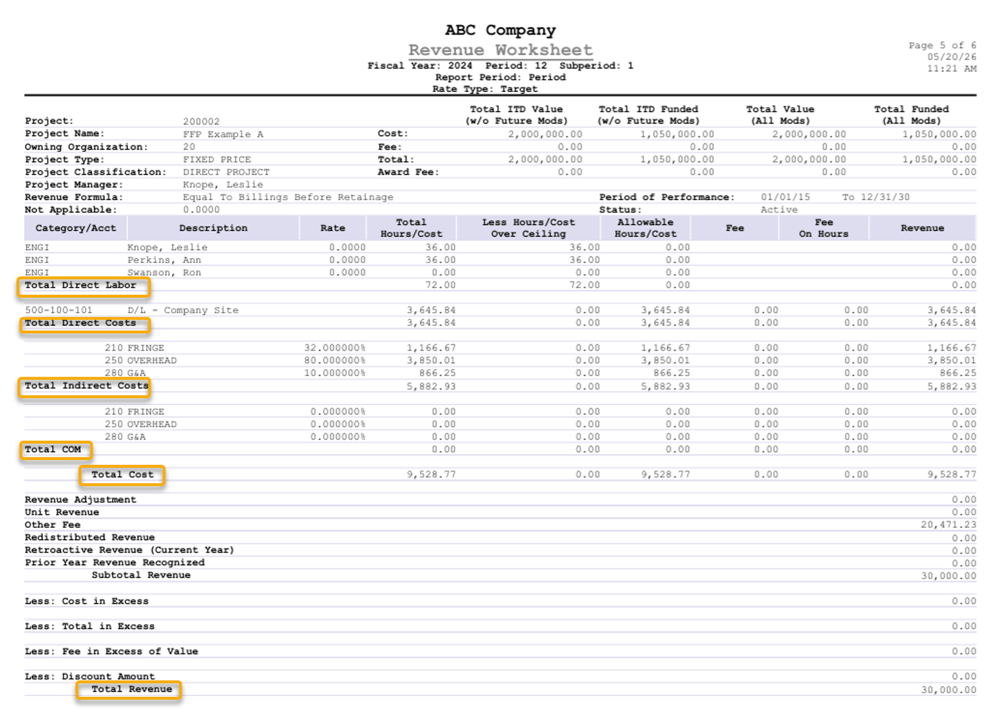Click Less Hours/Cost Over Ceiling header
The height and width of the screenshot is (712, 1000).
coord(528,228)
